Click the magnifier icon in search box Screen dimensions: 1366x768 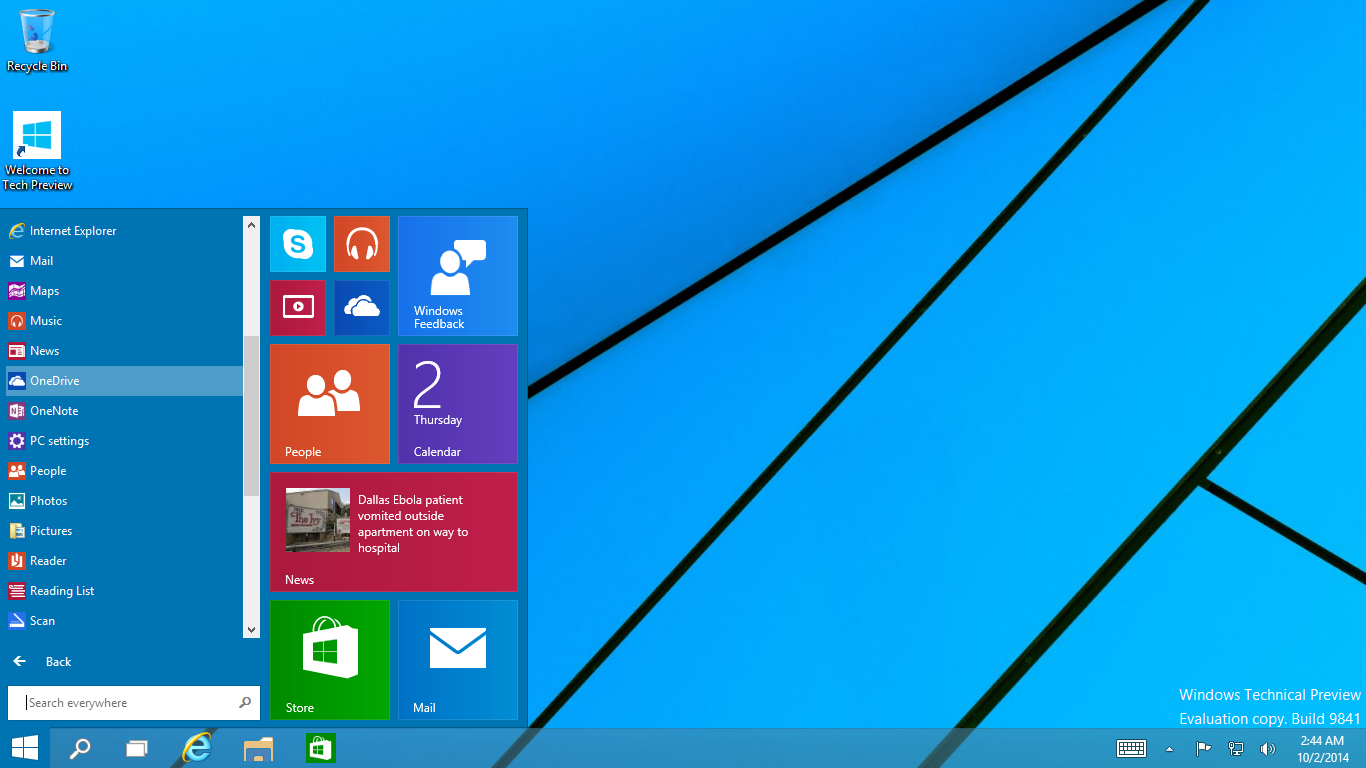(245, 703)
